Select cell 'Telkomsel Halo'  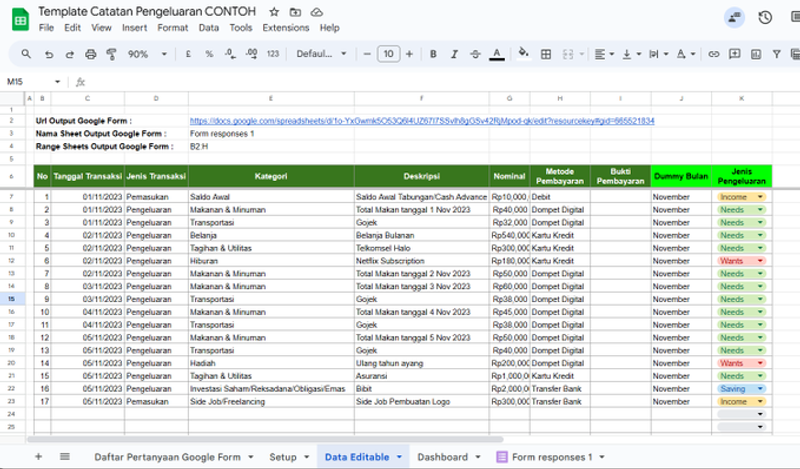(x=421, y=248)
